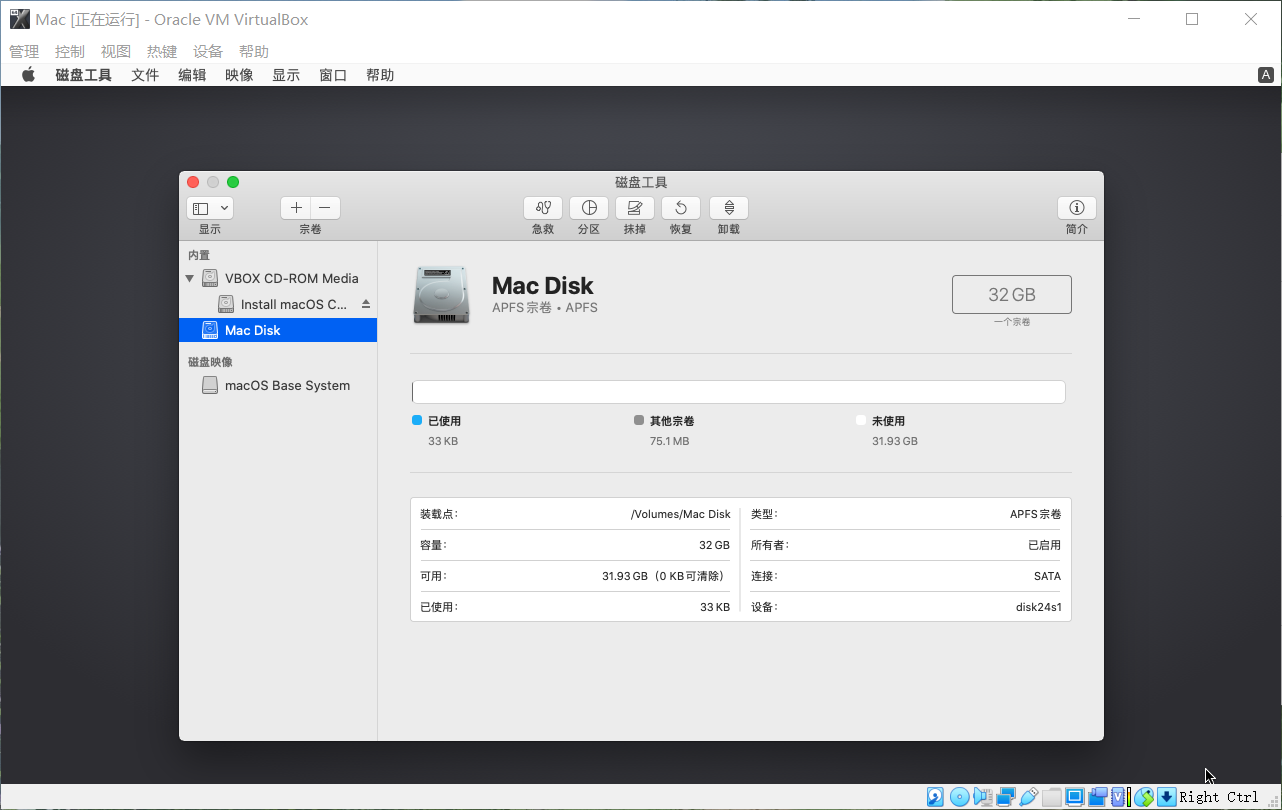This screenshot has width=1282, height=810.
Task: Click the blue 已使用 legend swatch
Action: pyautogui.click(x=417, y=421)
